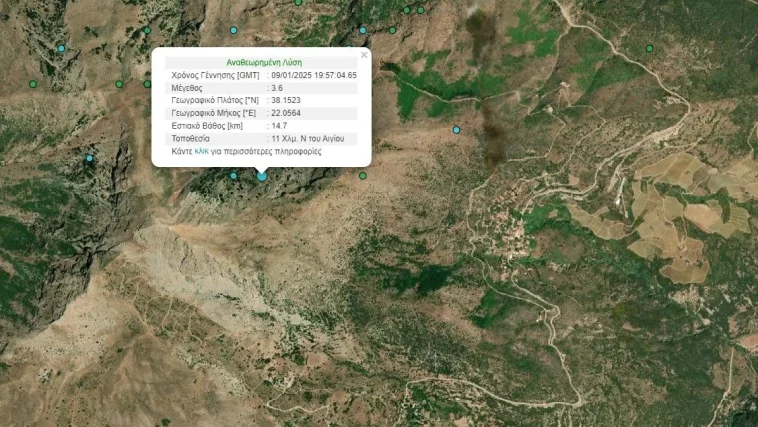Select green marker touching the popup's left edge
Screen dimensions: 758x427
click(147, 84)
